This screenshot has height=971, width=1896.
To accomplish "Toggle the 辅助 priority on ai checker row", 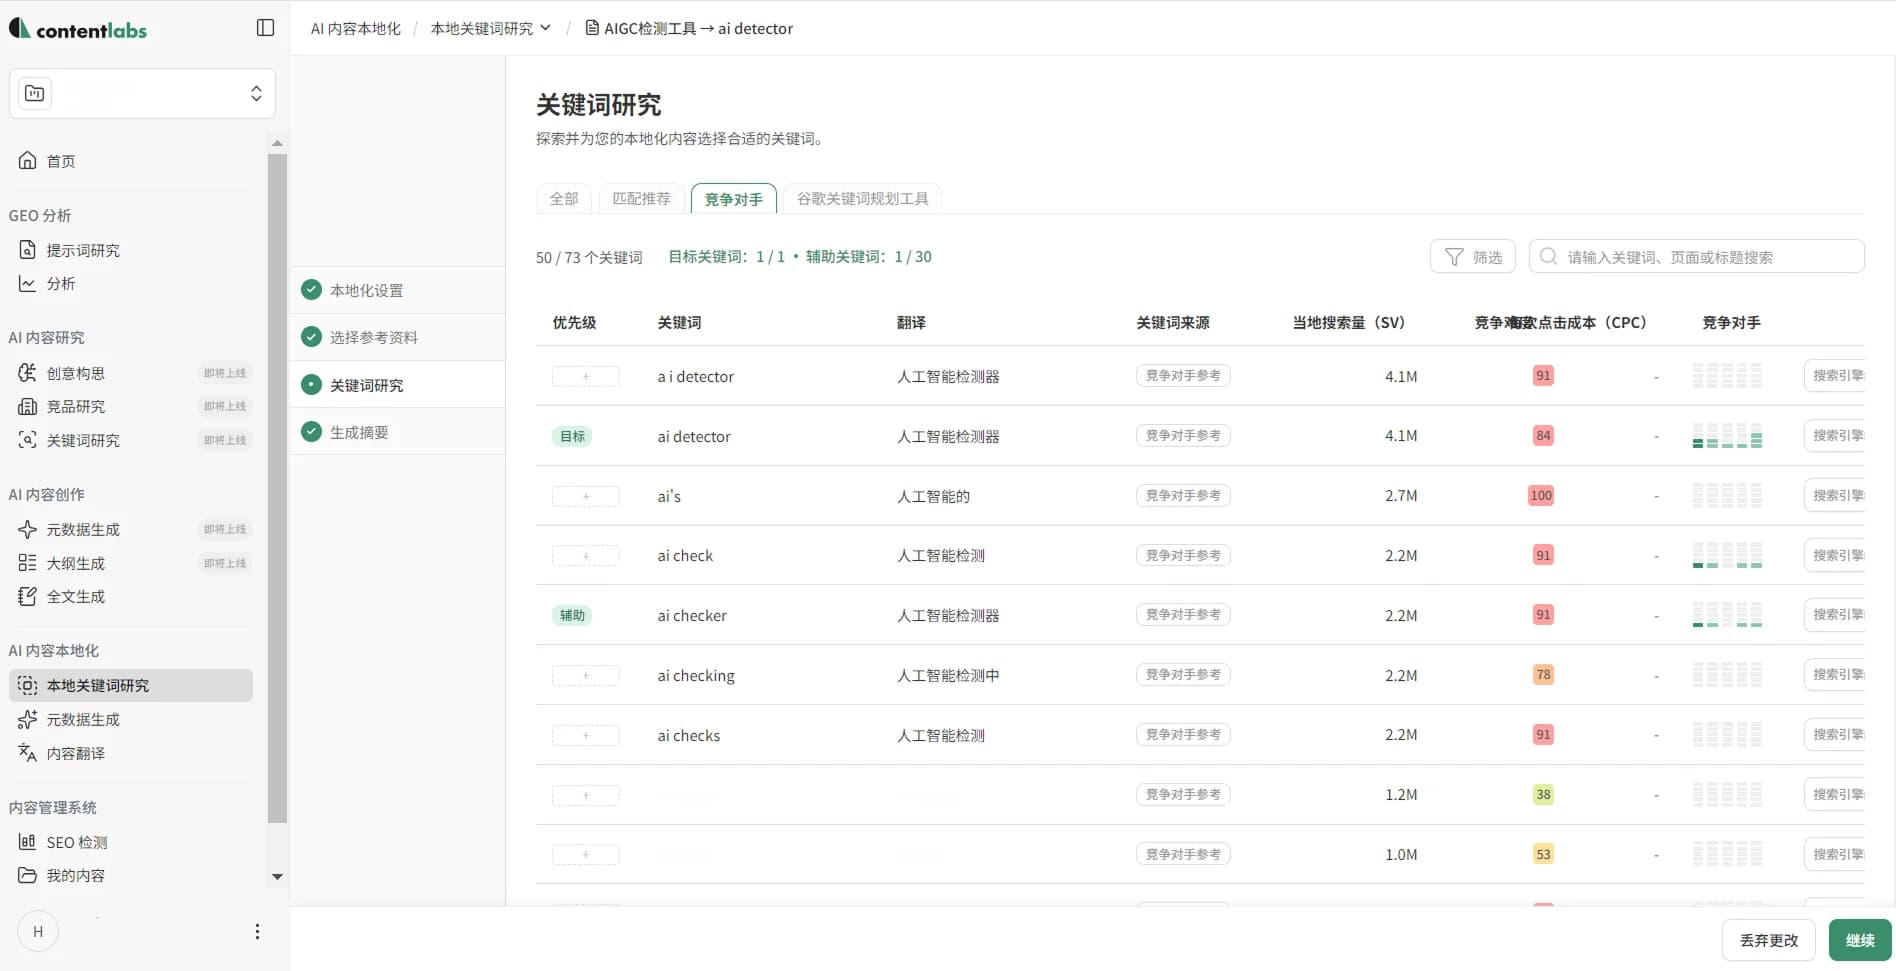I will coord(571,615).
